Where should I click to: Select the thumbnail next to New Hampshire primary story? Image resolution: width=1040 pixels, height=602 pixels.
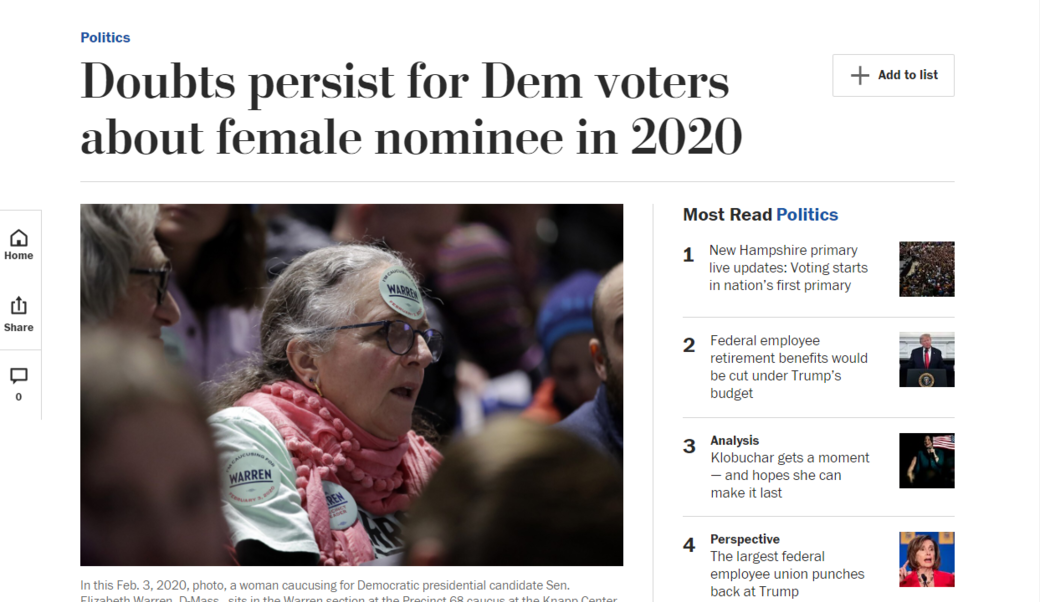pos(926,268)
